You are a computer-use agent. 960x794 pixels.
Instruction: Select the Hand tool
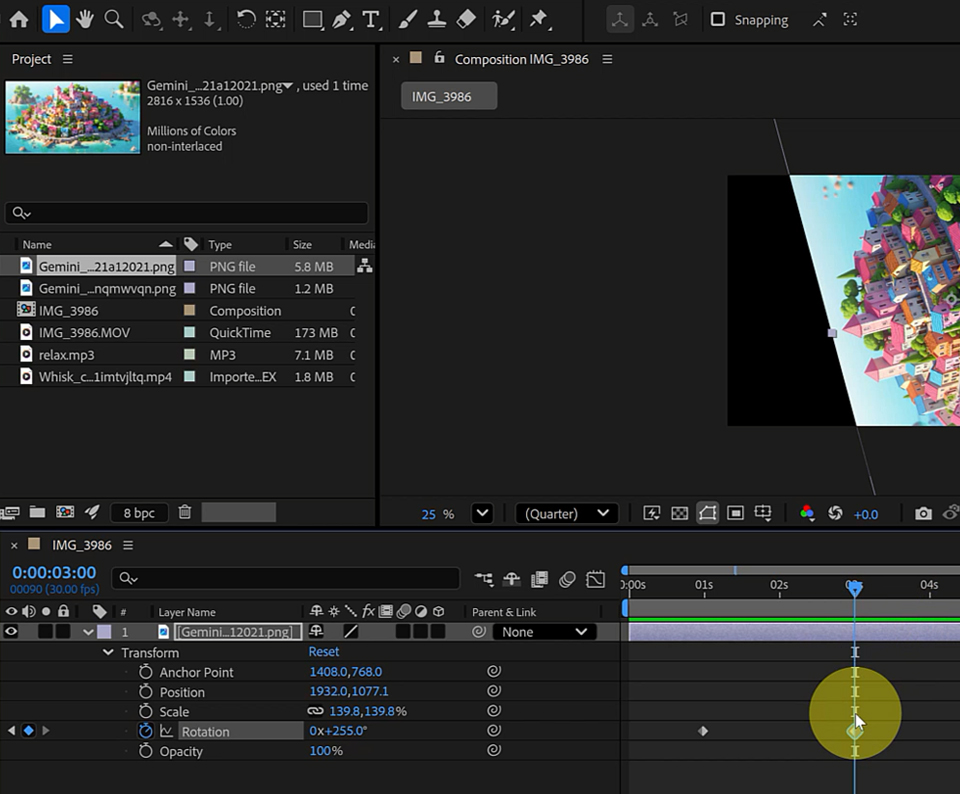pyautogui.click(x=85, y=19)
